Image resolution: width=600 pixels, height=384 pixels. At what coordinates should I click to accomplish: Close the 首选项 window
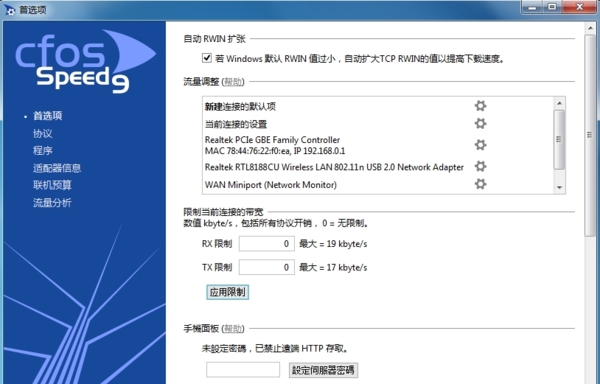coord(579,7)
